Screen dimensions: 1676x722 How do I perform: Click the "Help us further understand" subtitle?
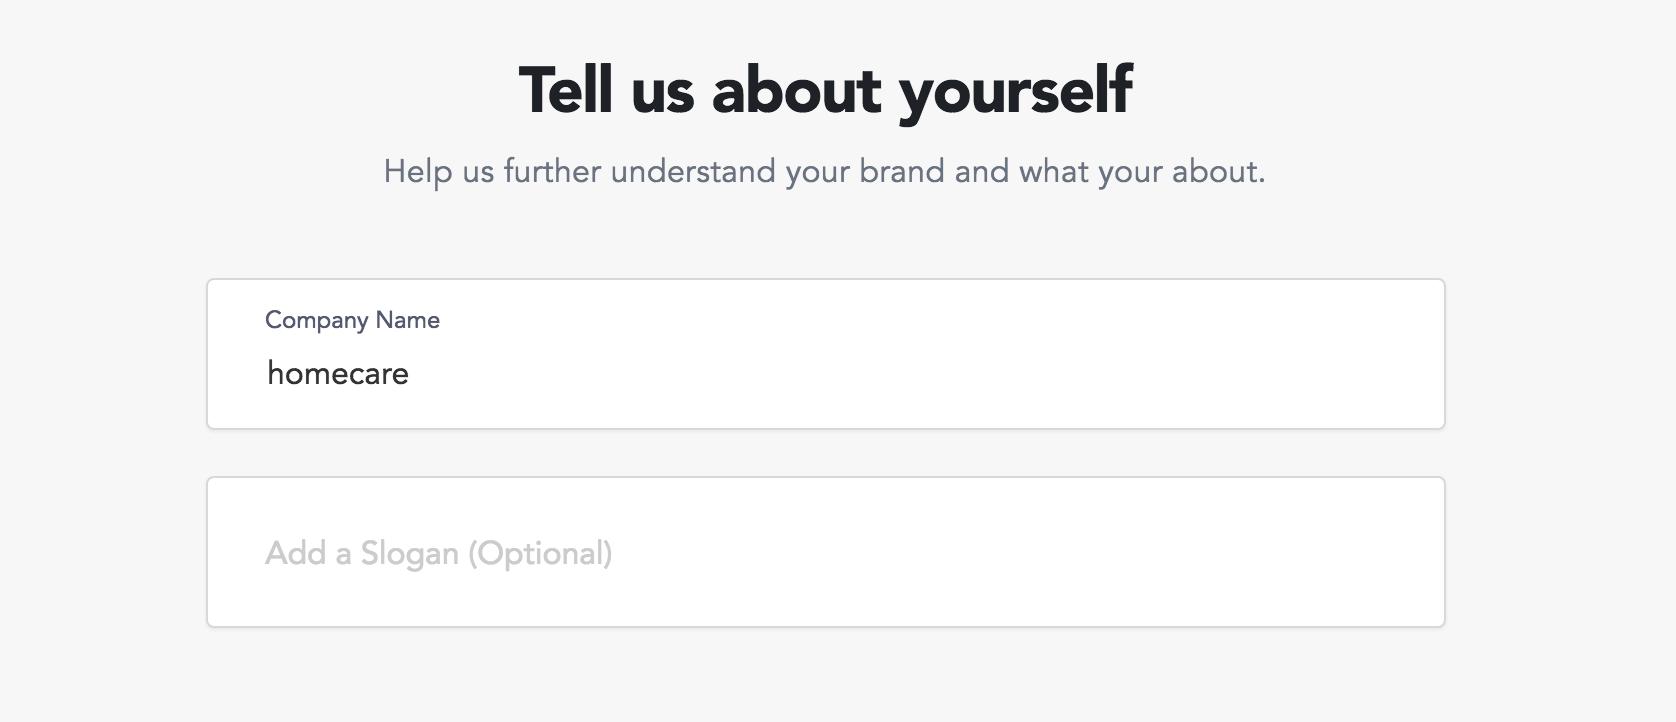pyautogui.click(x=824, y=172)
